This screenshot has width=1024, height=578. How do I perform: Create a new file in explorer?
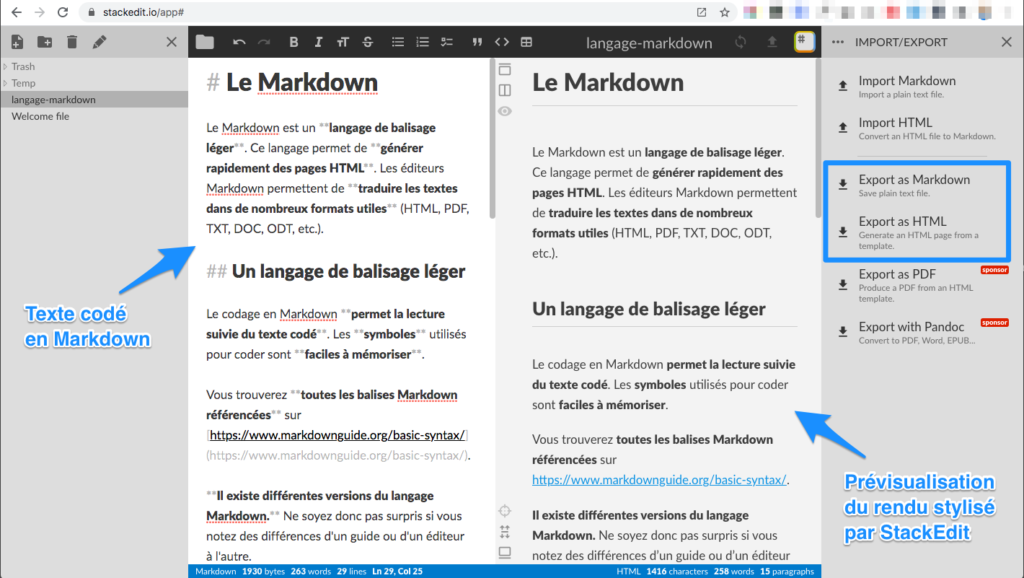(x=18, y=42)
